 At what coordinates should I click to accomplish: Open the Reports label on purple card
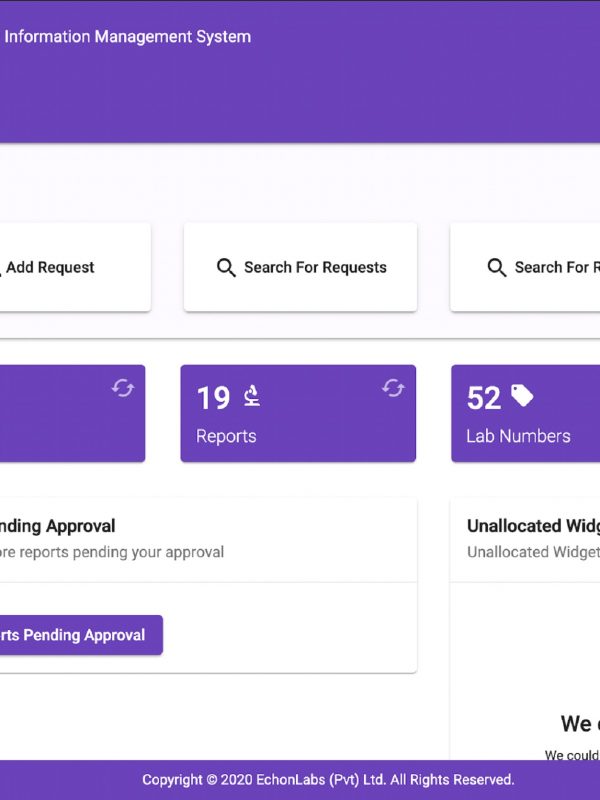click(x=226, y=436)
